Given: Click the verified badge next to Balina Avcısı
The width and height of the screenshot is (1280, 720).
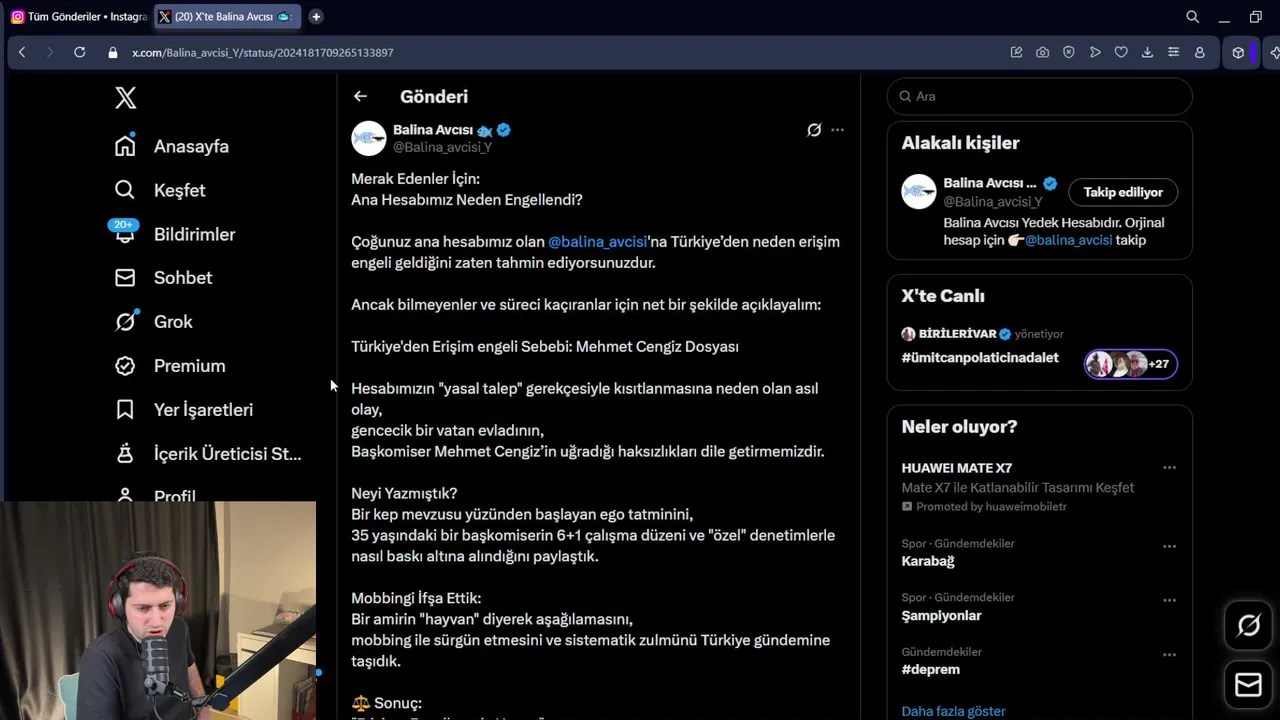Looking at the screenshot, I should coord(504,130).
